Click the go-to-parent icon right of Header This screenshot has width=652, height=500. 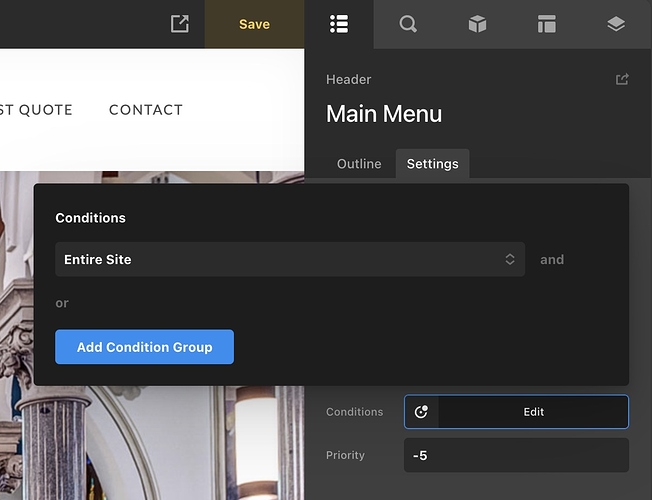click(622, 80)
